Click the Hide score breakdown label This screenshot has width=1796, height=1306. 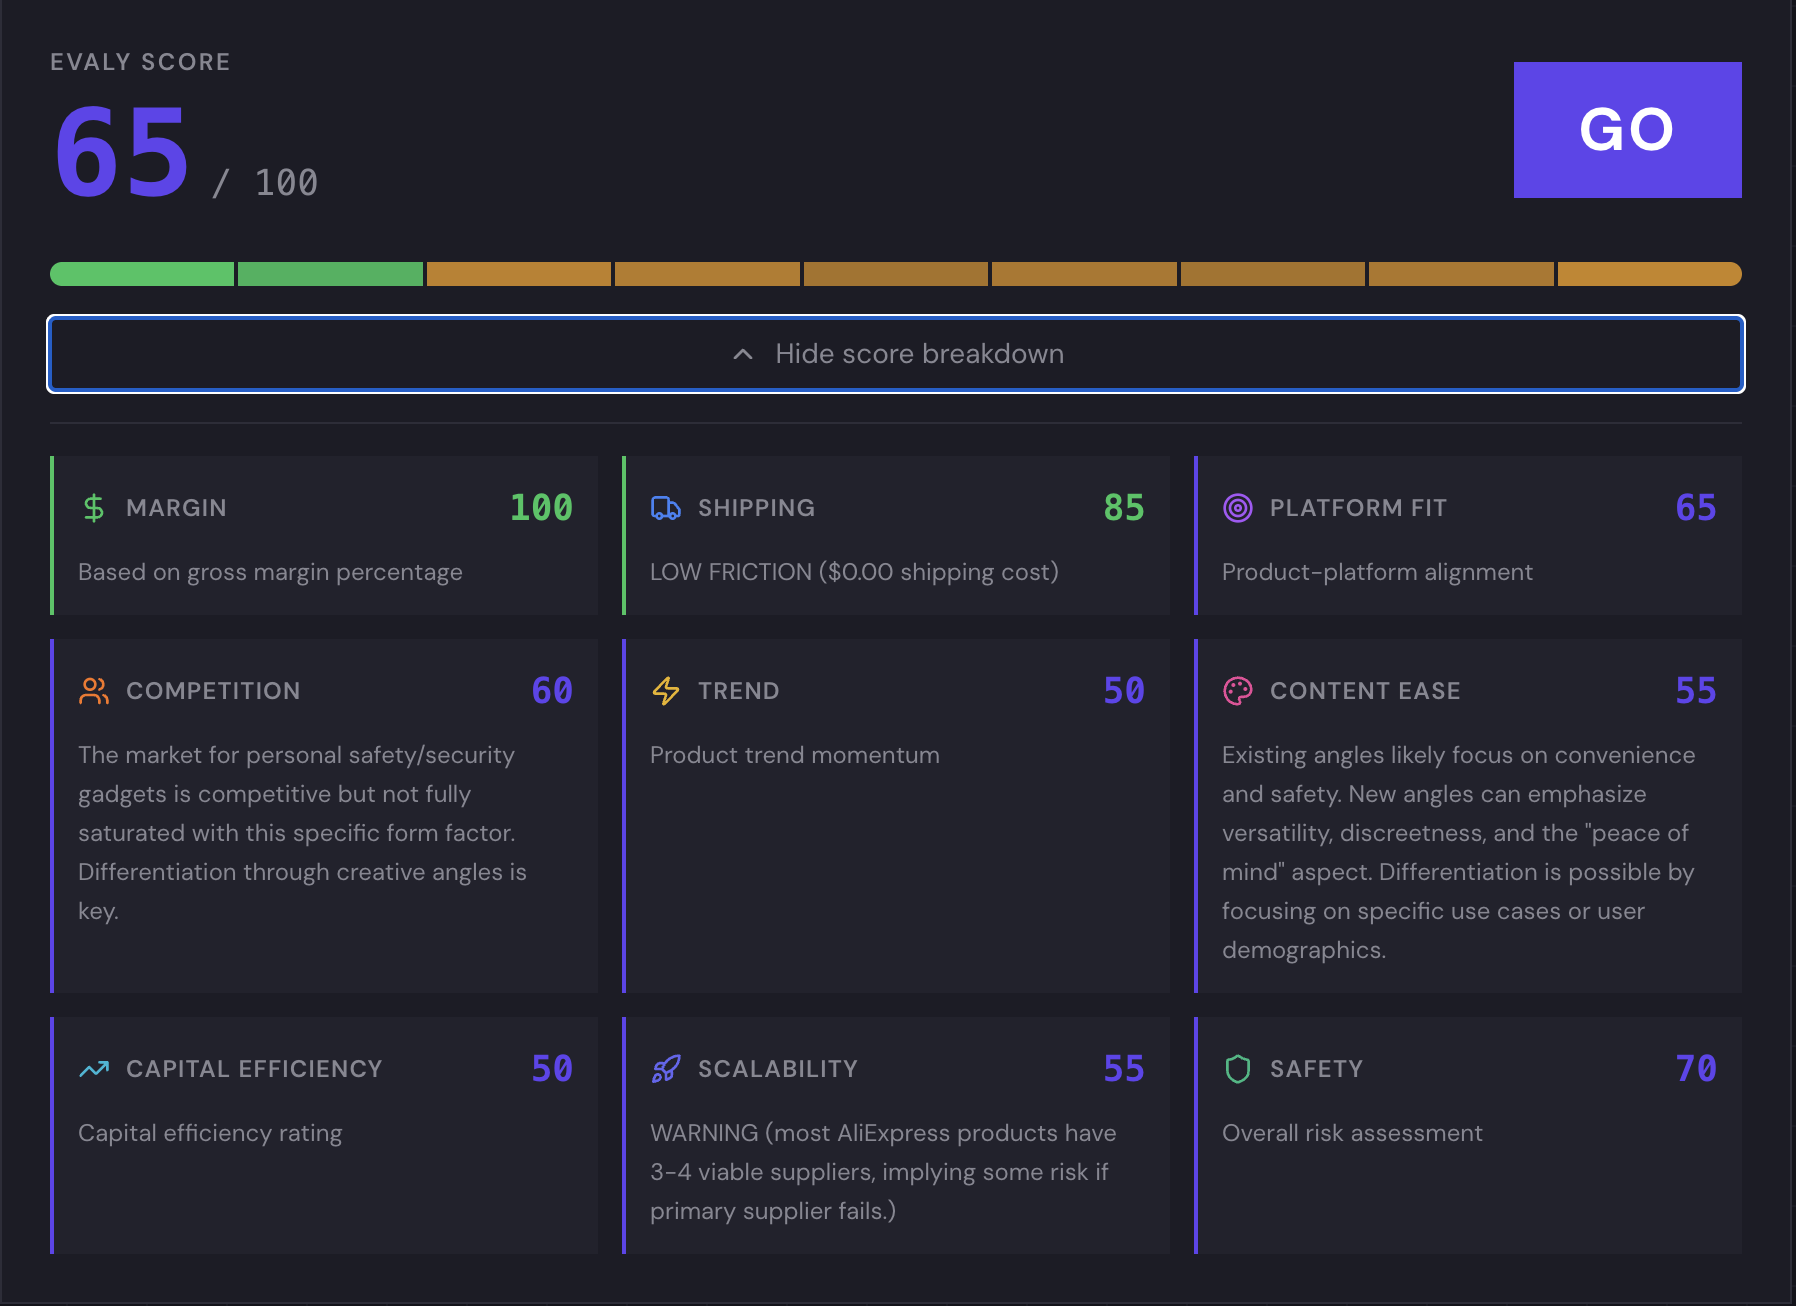[x=921, y=354]
